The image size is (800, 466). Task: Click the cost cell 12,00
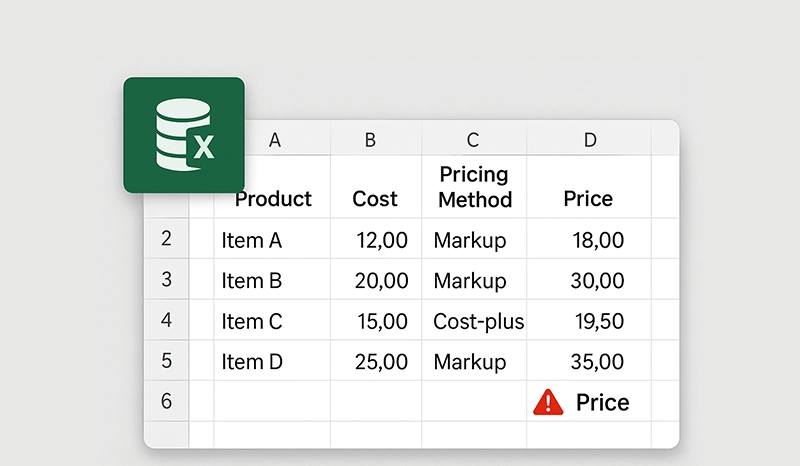[376, 238]
